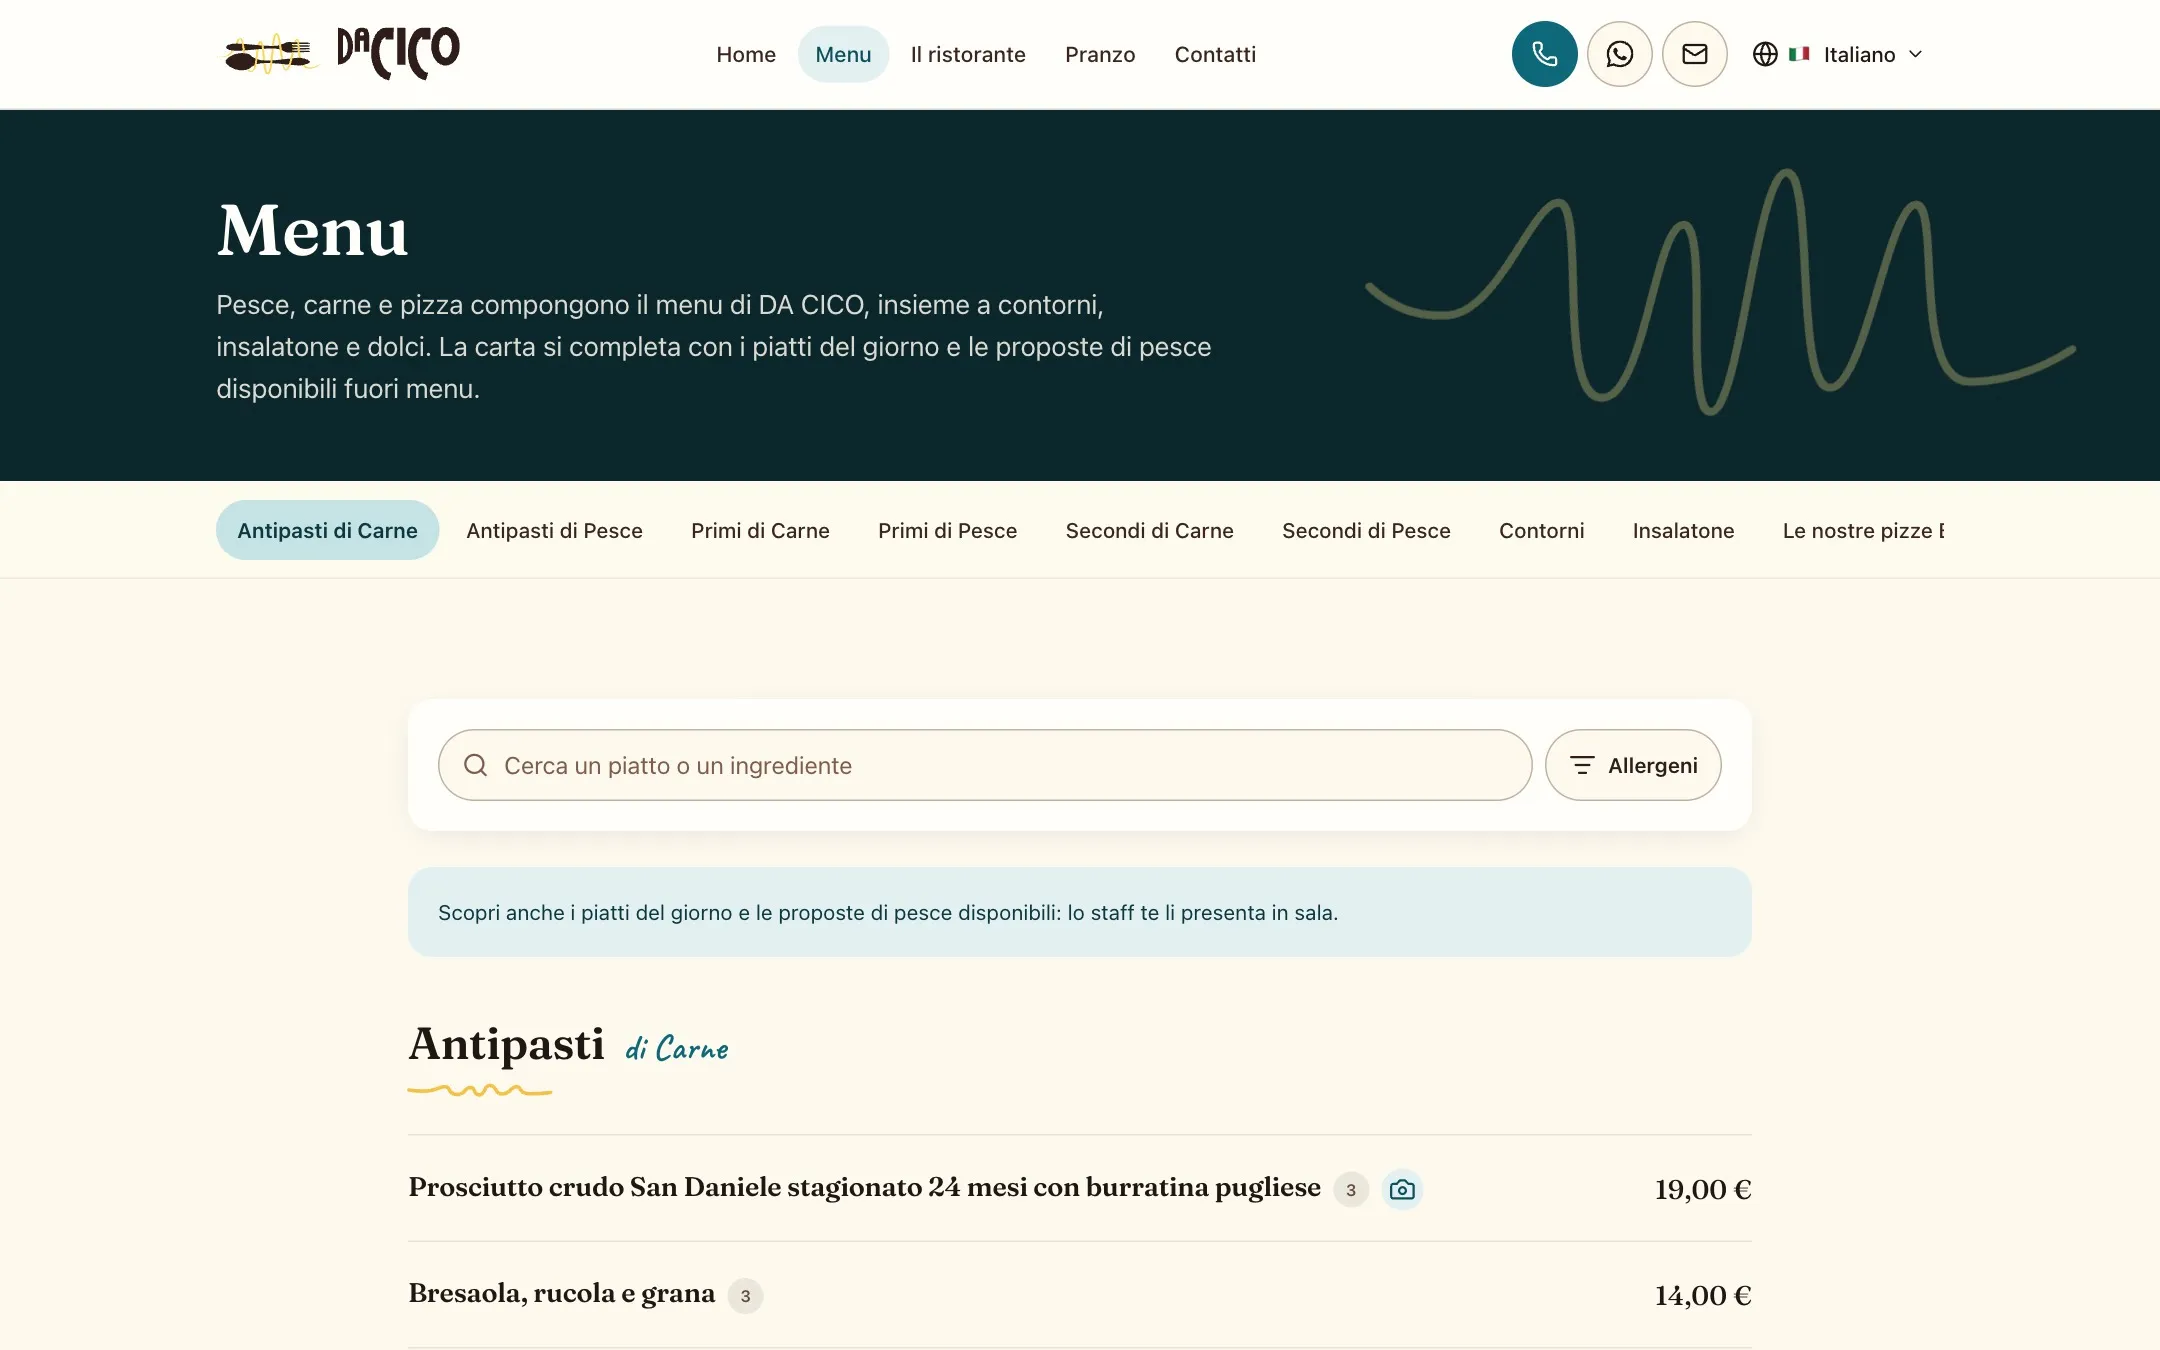
Task: Open the Contatti page
Action: click(x=1215, y=54)
